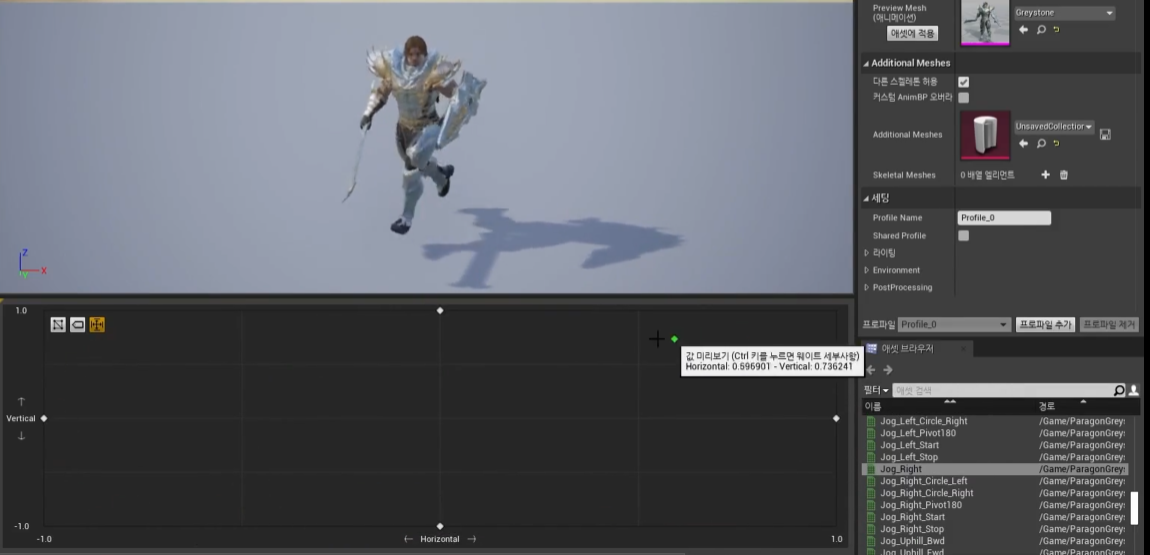The height and width of the screenshot is (555, 1150).
Task: Clear Skeletal Meshes array with trash icon
Action: click(x=1063, y=174)
